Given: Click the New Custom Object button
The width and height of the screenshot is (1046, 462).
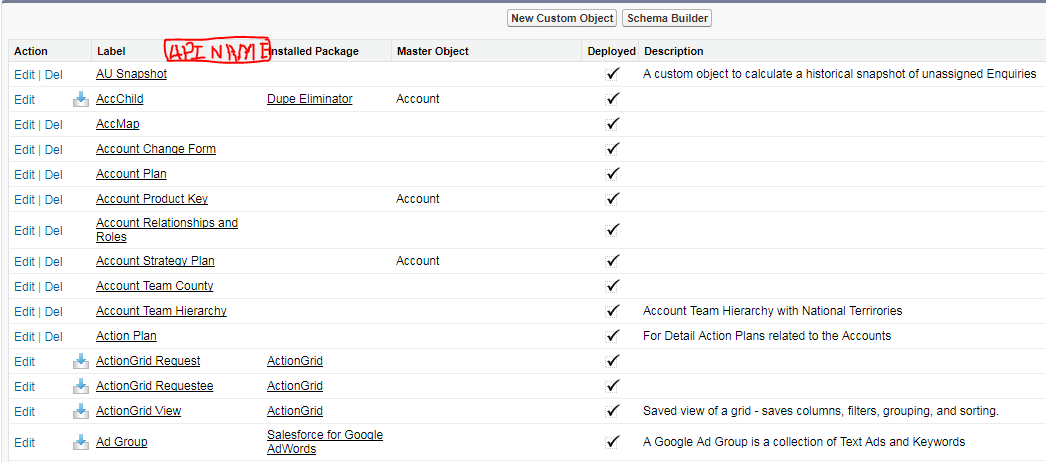Looking at the screenshot, I should 562,19.
